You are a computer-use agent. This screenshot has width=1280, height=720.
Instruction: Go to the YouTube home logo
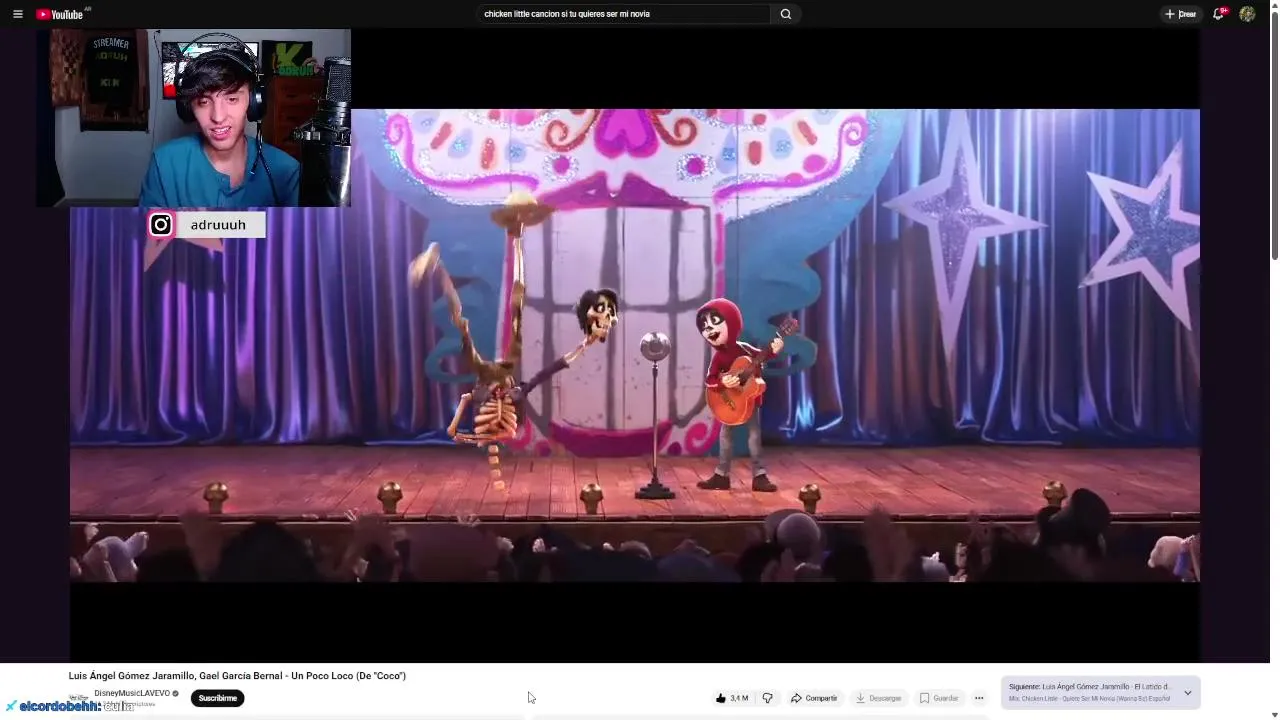60,14
